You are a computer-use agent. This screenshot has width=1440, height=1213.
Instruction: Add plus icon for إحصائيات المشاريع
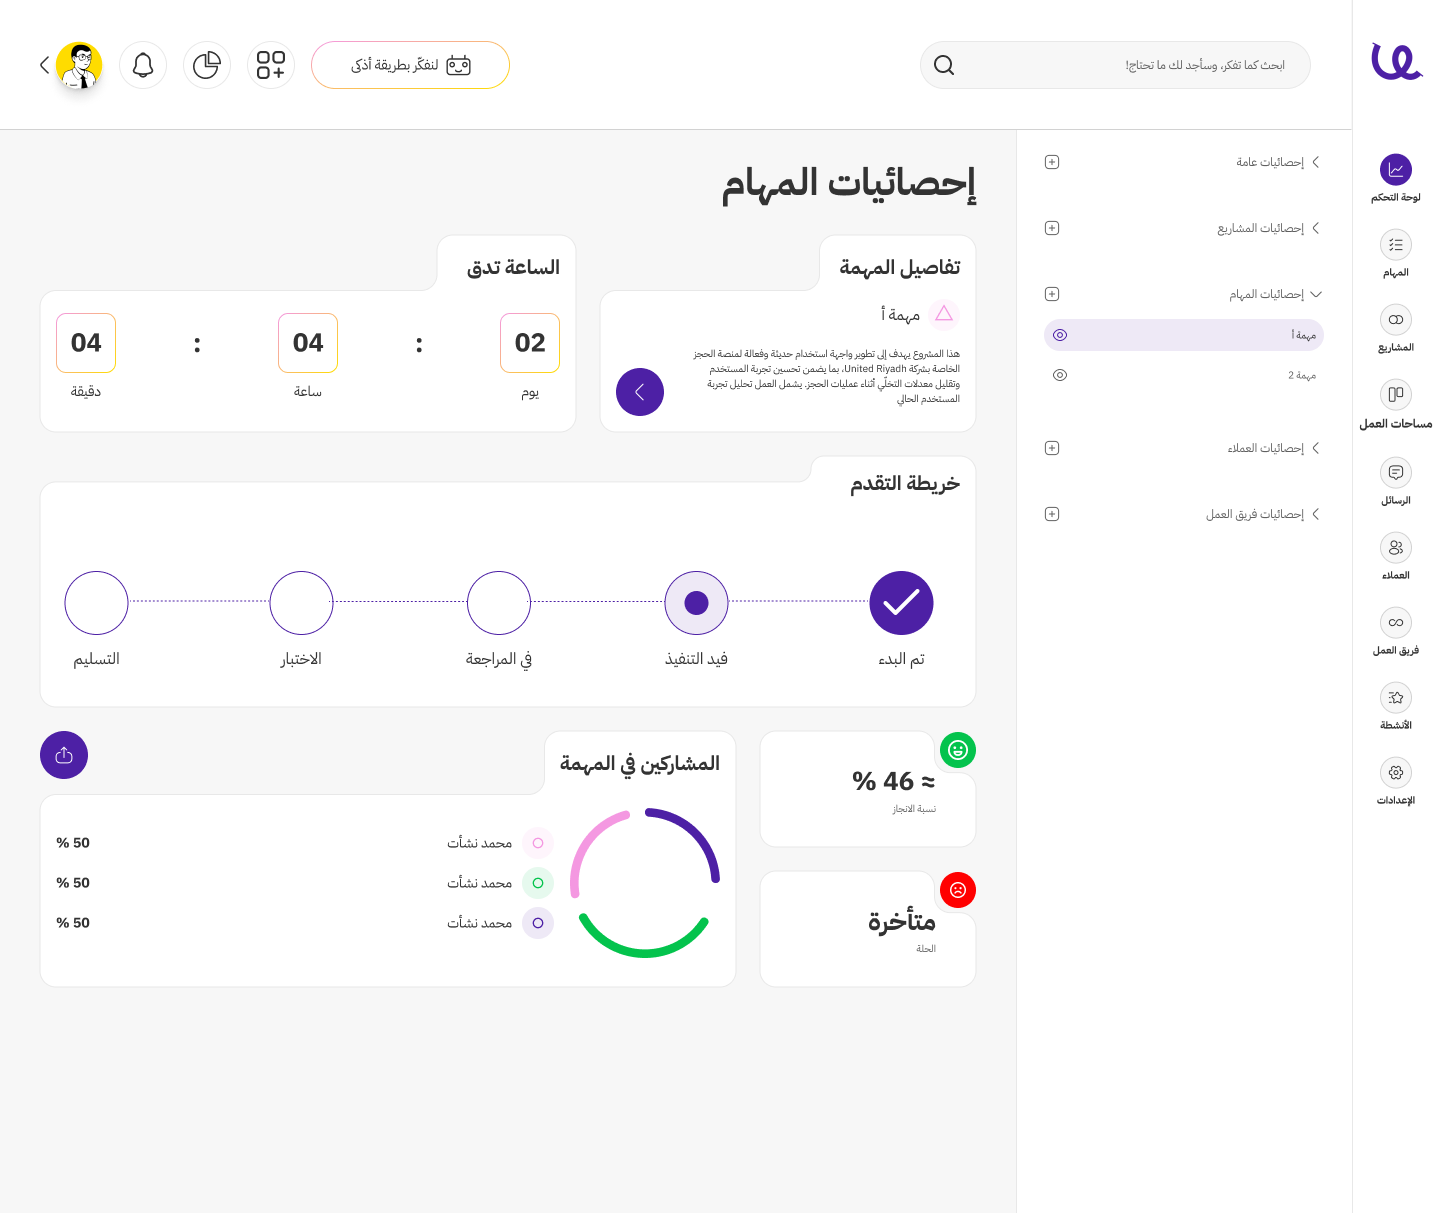click(1052, 228)
